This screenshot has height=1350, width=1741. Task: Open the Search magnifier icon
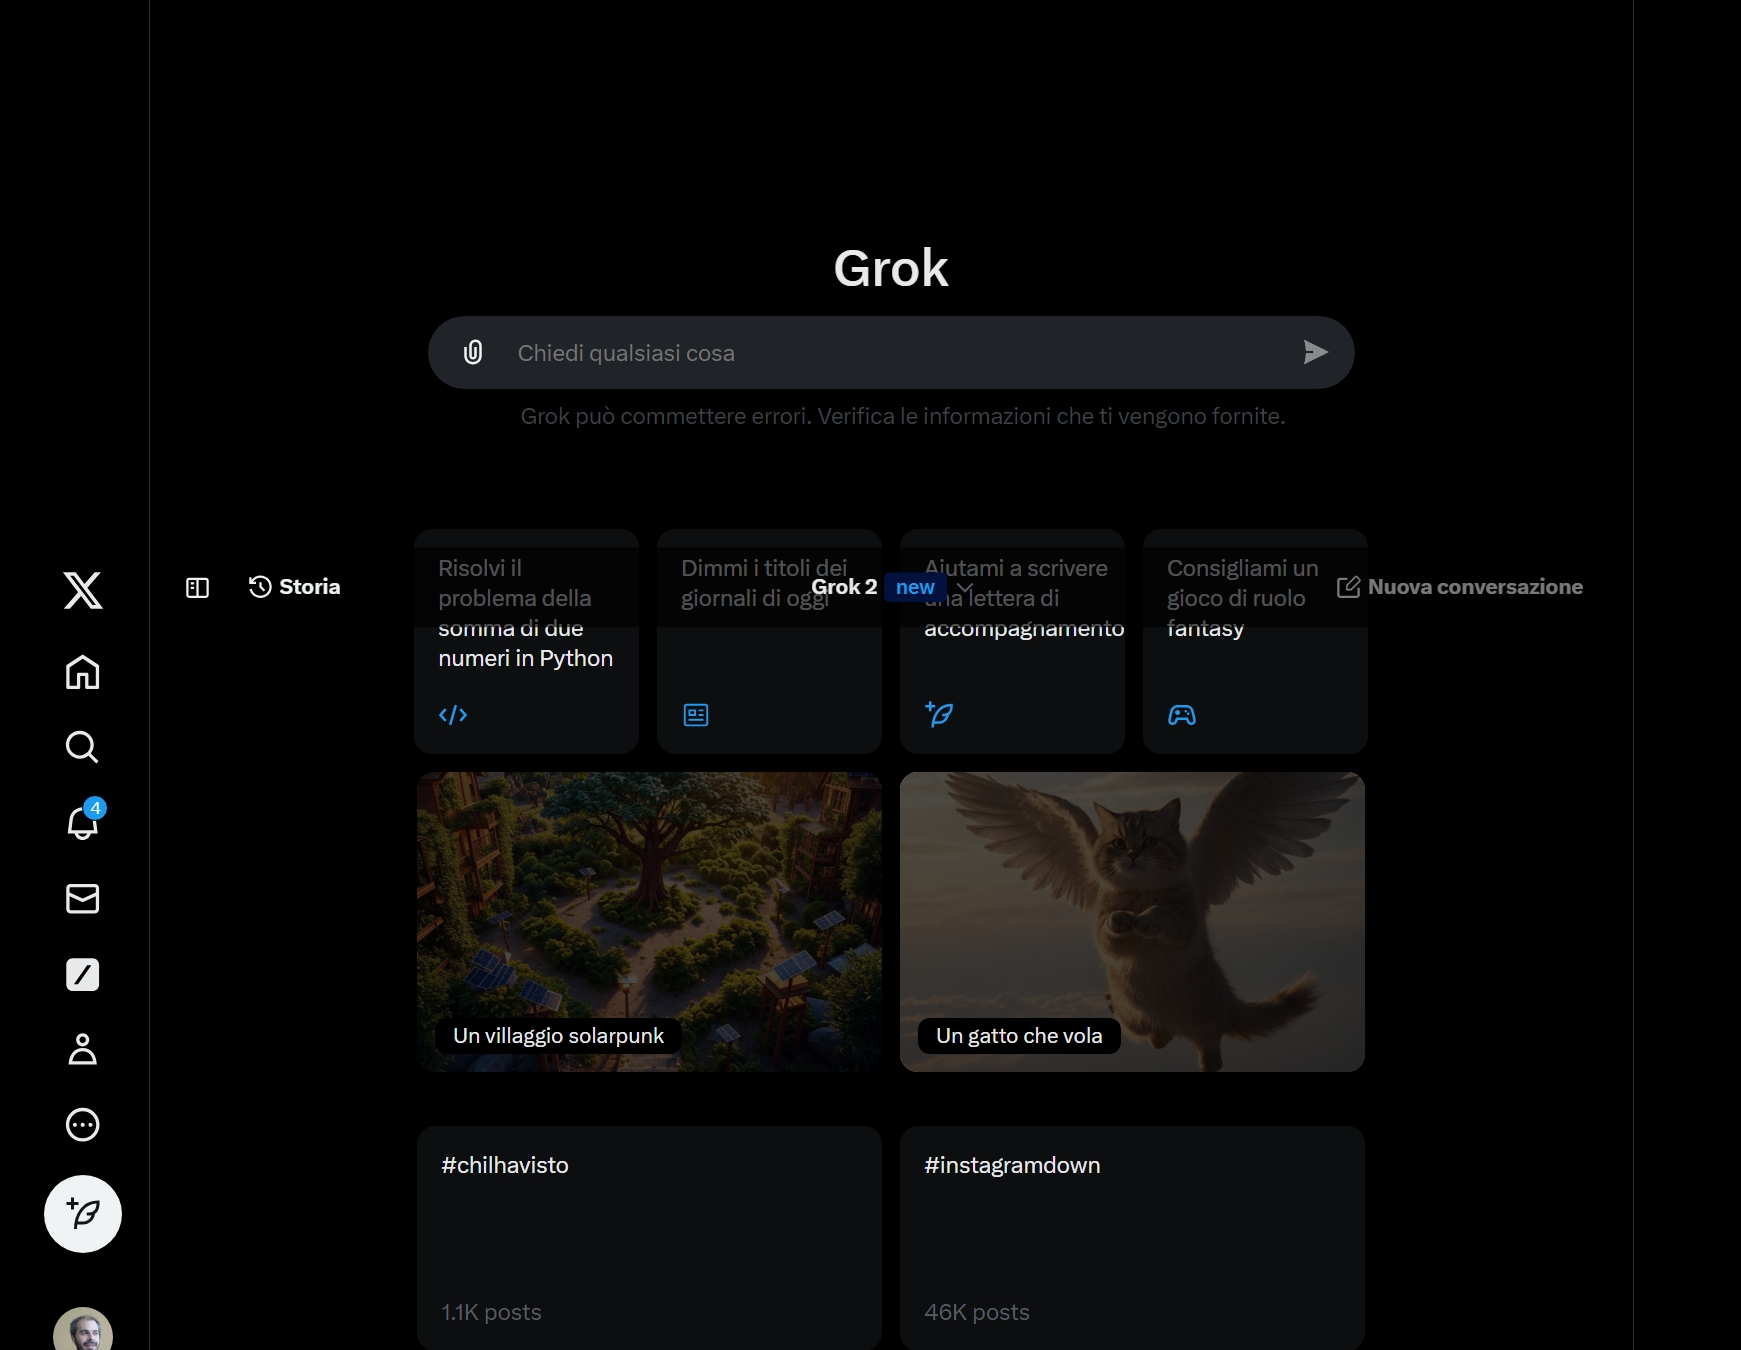point(83,747)
